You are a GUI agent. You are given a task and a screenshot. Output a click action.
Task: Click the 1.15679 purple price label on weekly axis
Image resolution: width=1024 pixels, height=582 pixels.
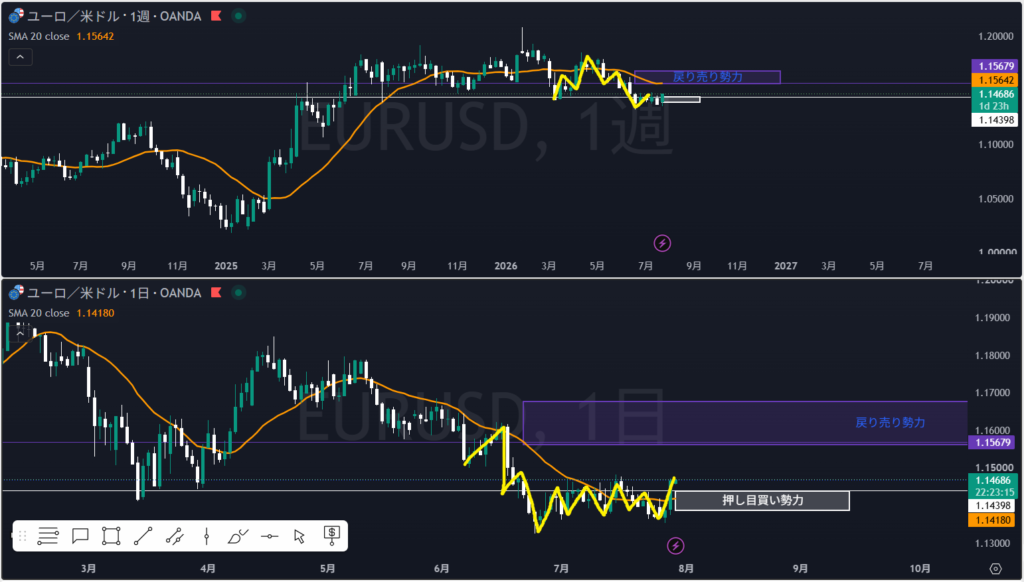coord(994,66)
